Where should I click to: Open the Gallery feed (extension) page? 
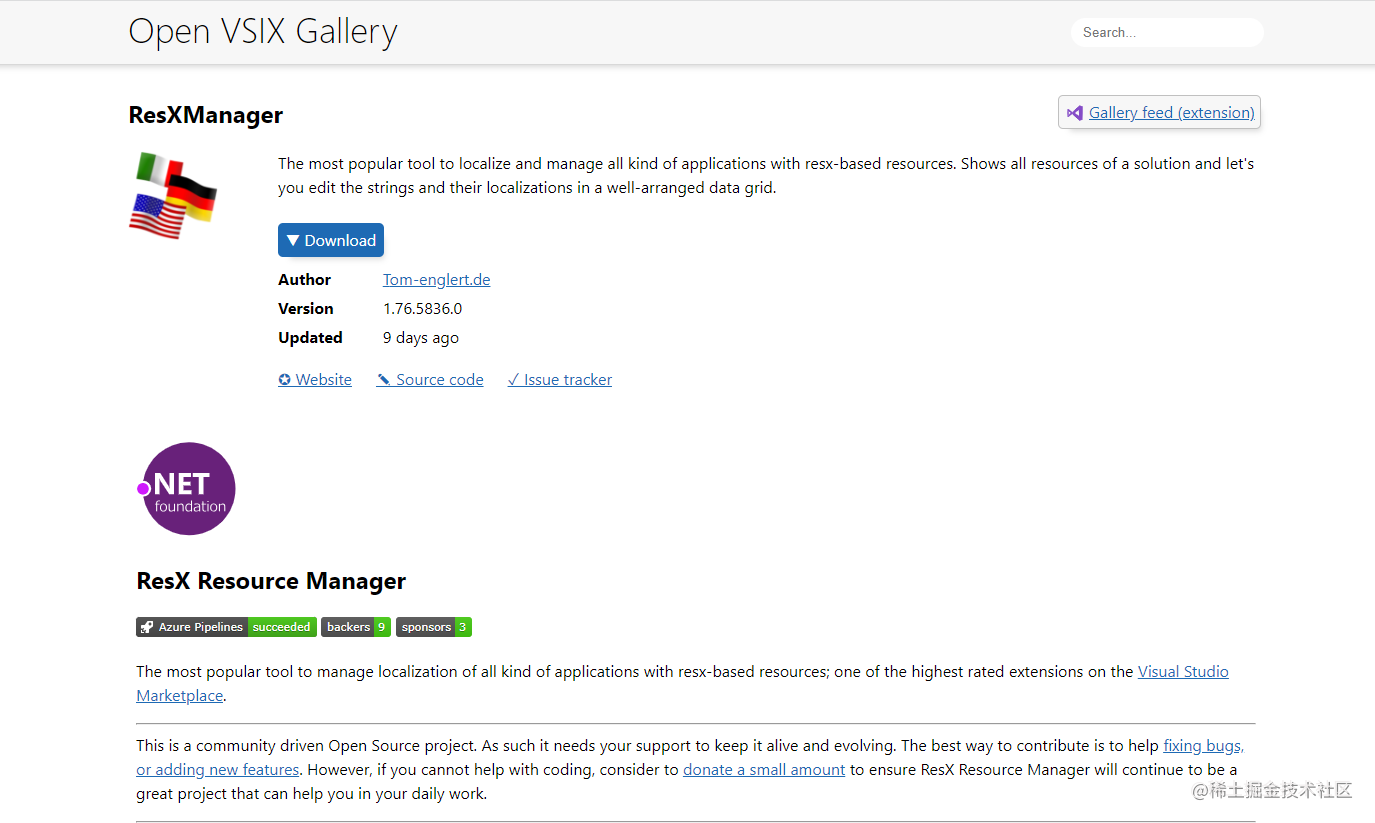1170,112
